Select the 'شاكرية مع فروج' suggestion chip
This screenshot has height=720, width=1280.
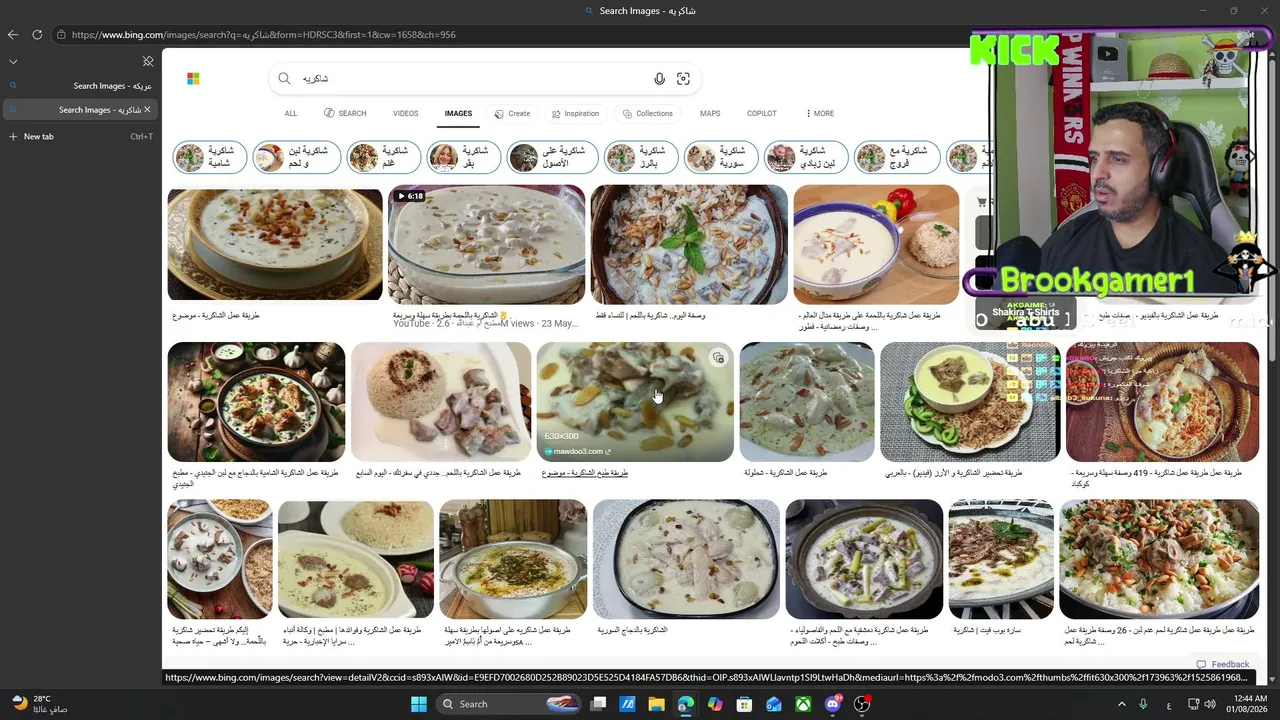coord(897,157)
